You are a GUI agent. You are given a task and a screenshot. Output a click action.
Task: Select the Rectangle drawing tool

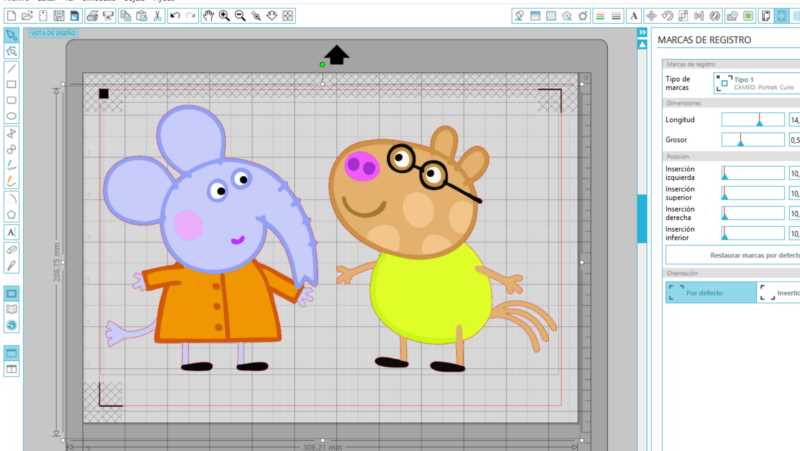click(11, 84)
